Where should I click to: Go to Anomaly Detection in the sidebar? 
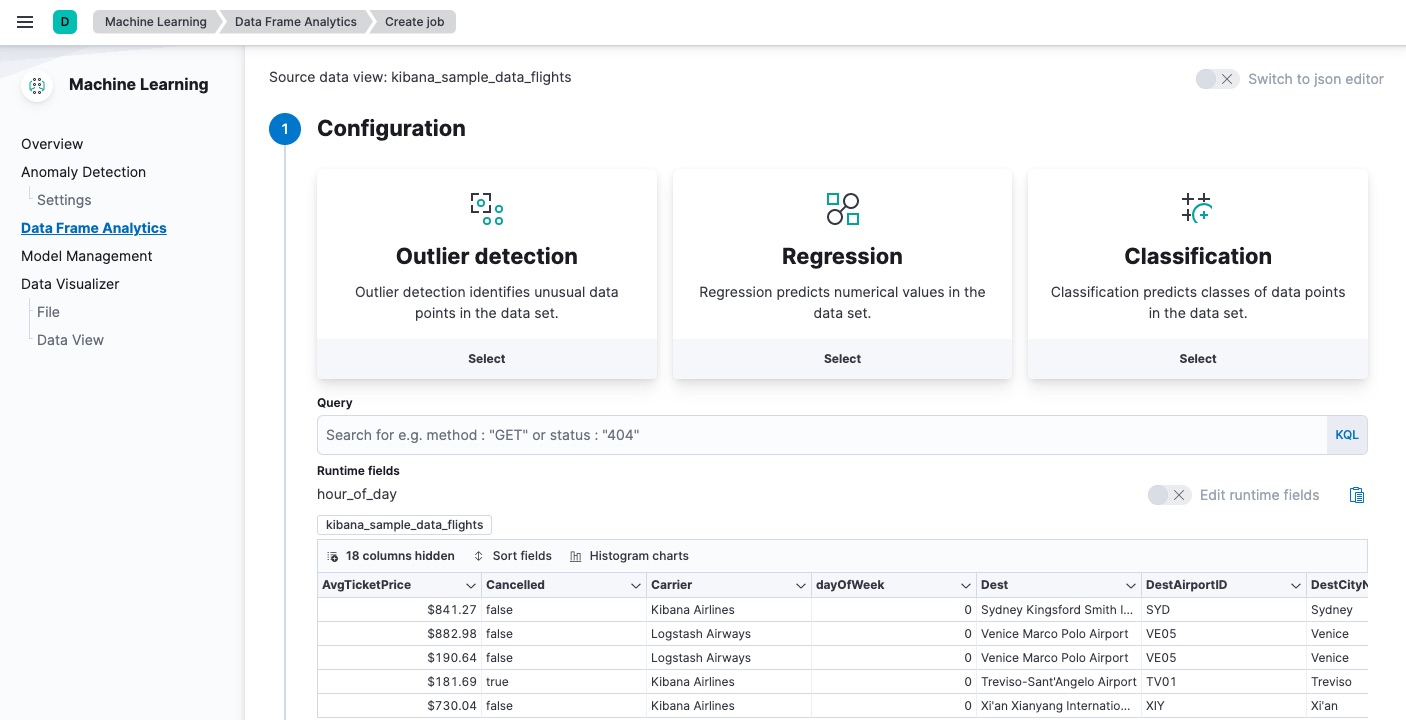[x=83, y=172]
